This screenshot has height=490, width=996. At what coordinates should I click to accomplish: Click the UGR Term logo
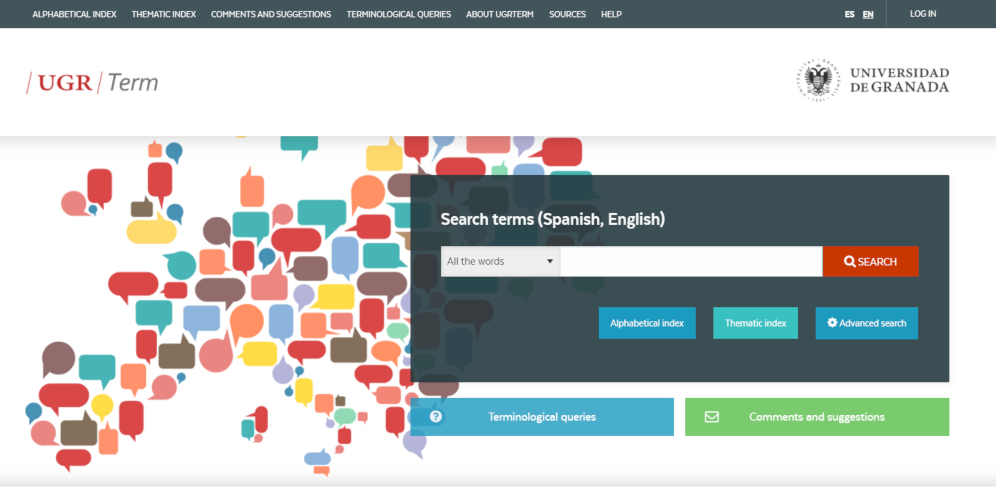coord(92,83)
